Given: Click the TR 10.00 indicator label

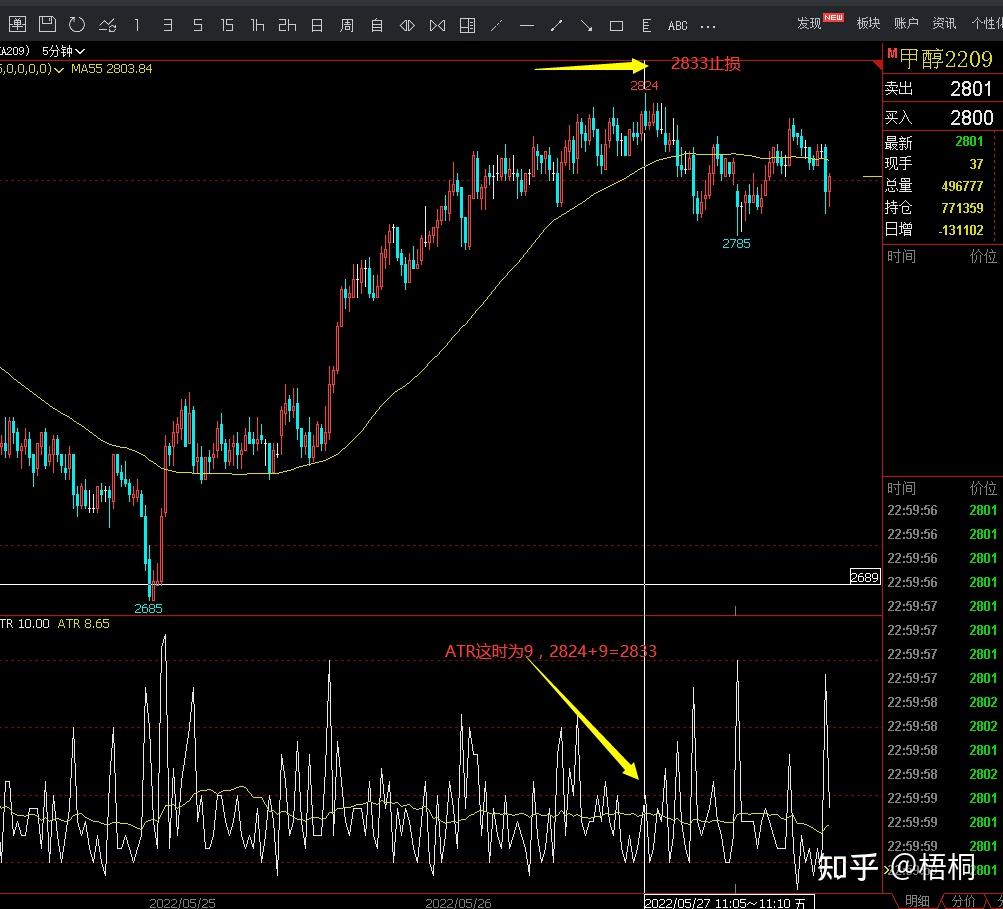Looking at the screenshot, I should [25, 624].
